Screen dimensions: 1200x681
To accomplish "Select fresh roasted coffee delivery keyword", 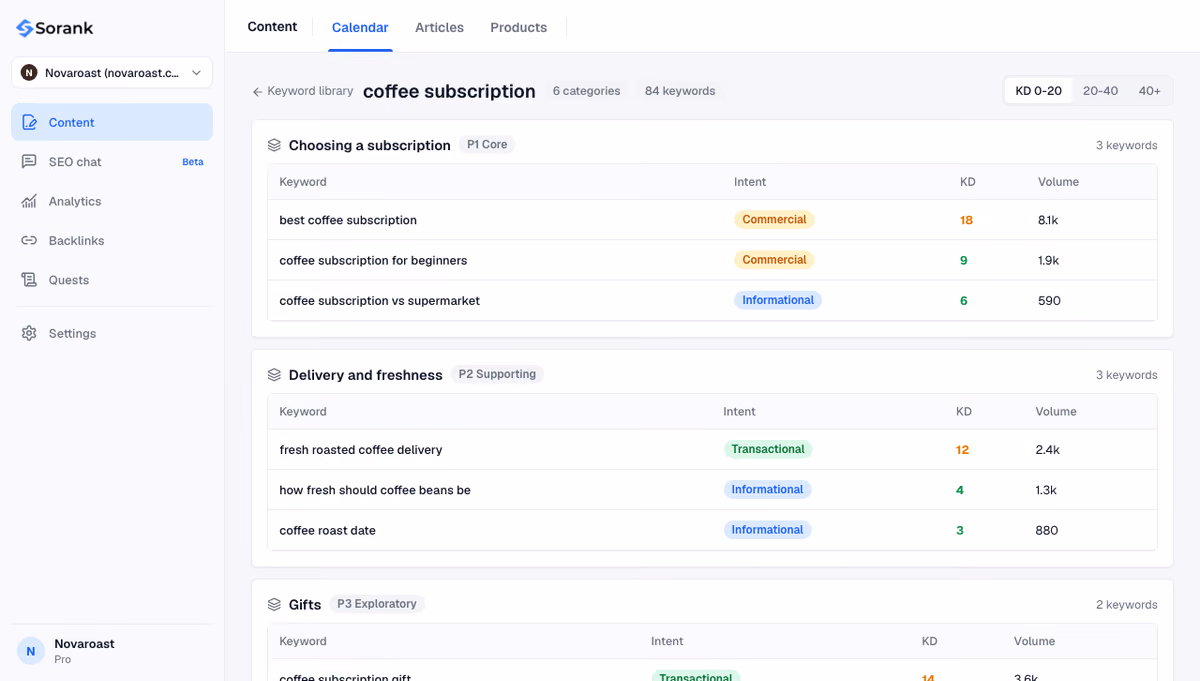I will (x=361, y=450).
